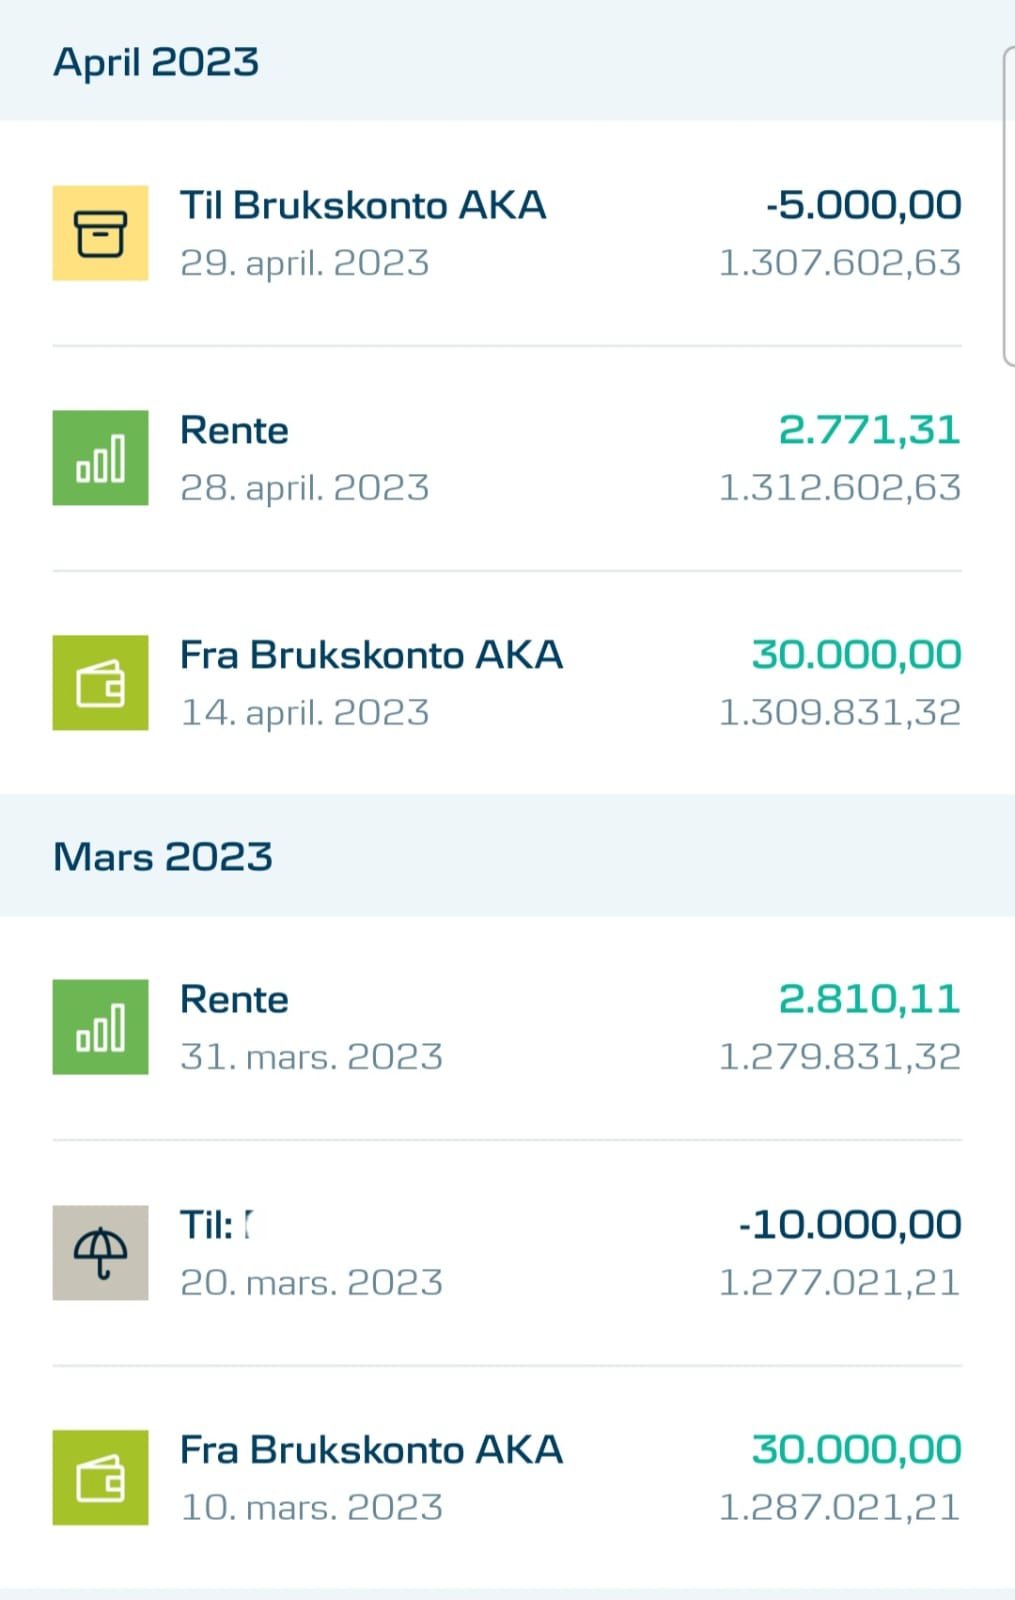Tap the green bar chart icon for 28. april
Image resolution: width=1015 pixels, height=1600 pixels.
(x=100, y=458)
